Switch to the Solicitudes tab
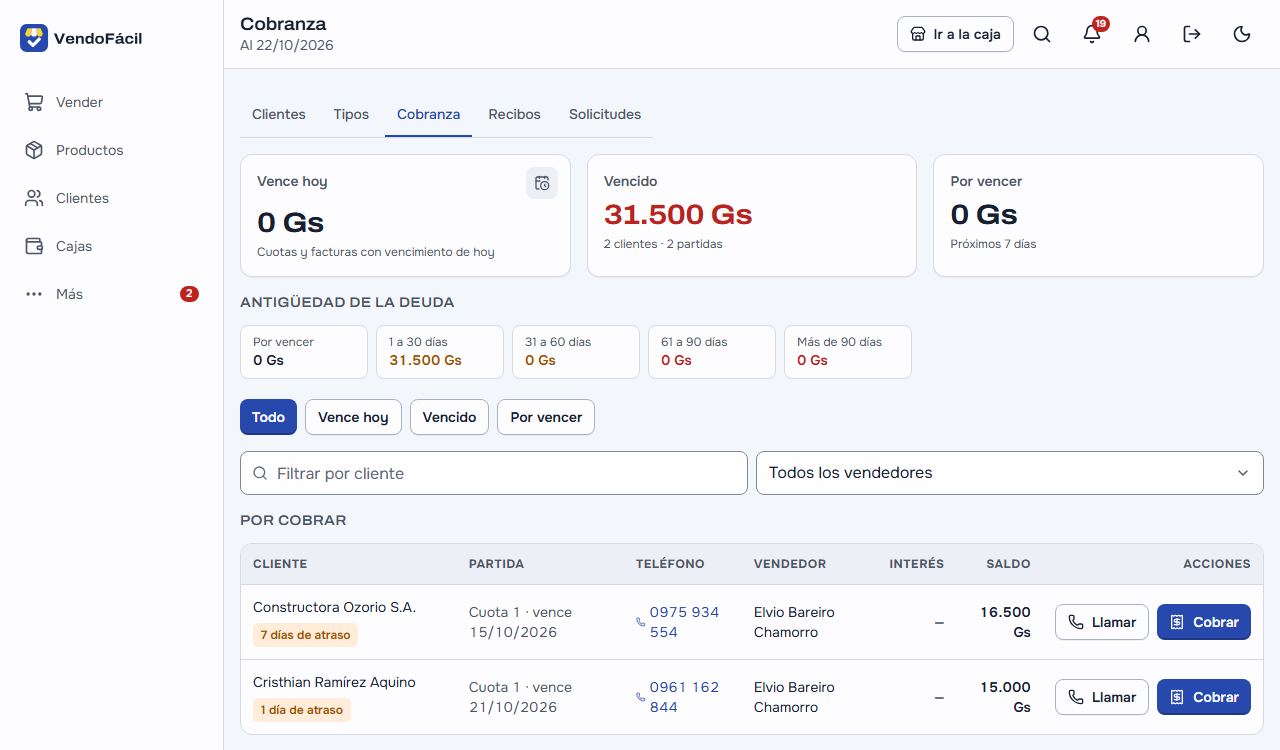Image resolution: width=1280 pixels, height=750 pixels. point(605,114)
